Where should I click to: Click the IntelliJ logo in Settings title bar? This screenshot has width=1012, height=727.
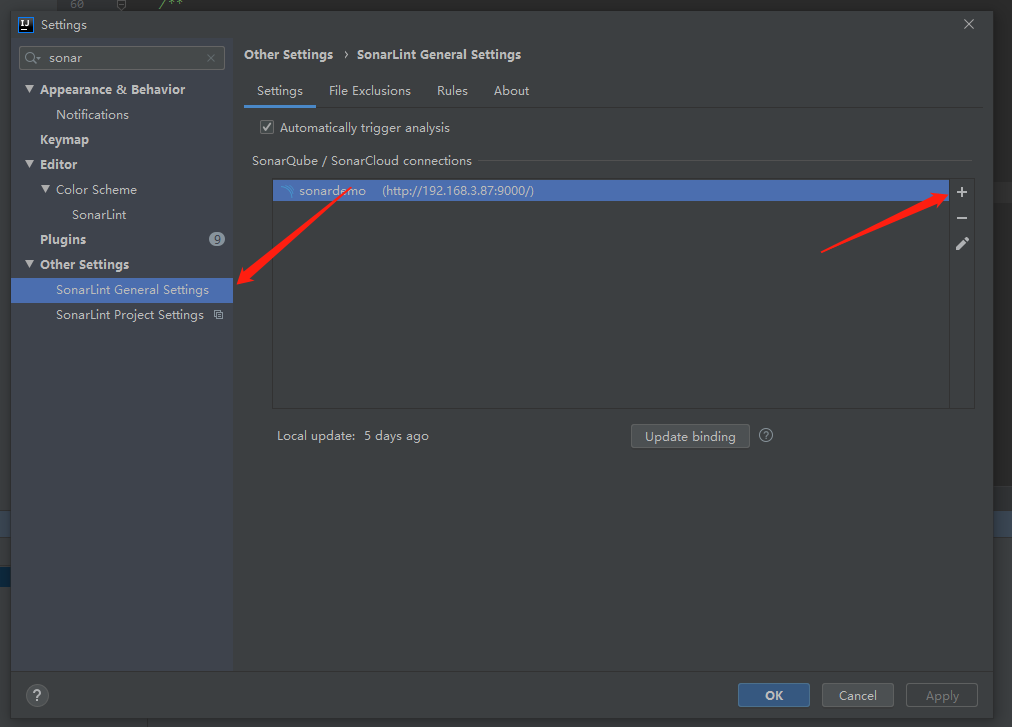click(x=26, y=25)
